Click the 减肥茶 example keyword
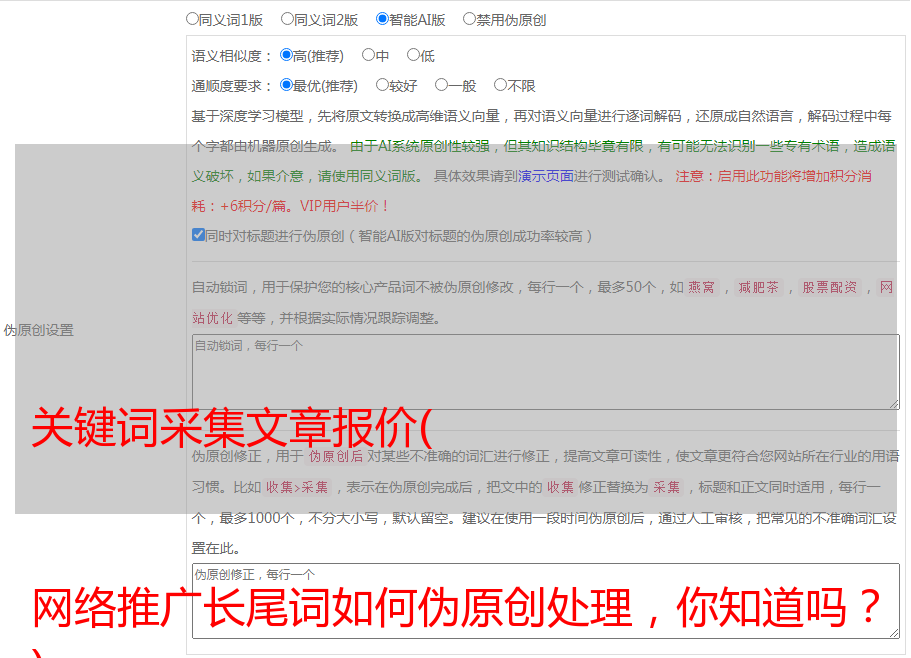Image resolution: width=911 pixels, height=658 pixels. point(758,287)
